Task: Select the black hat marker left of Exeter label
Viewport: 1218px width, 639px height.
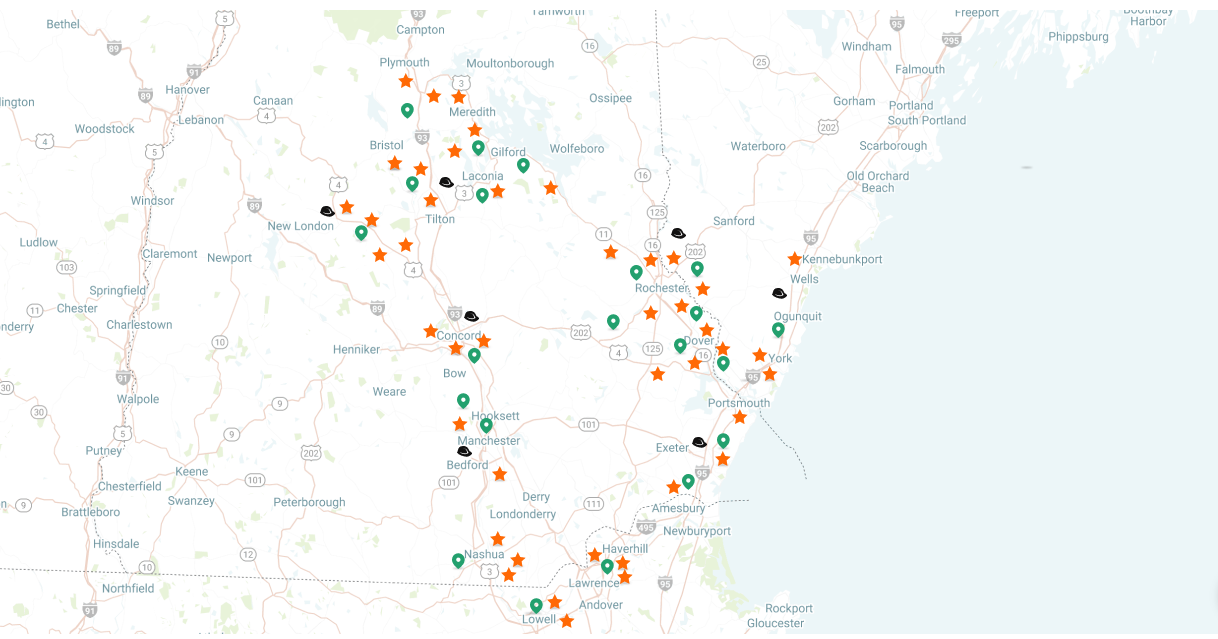Action: coord(699,442)
